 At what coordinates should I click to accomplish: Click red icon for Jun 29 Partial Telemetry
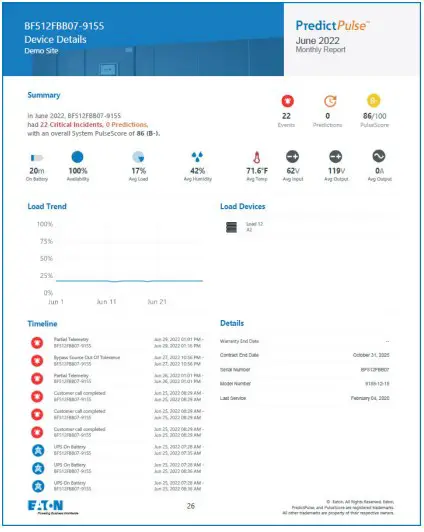[37, 343]
